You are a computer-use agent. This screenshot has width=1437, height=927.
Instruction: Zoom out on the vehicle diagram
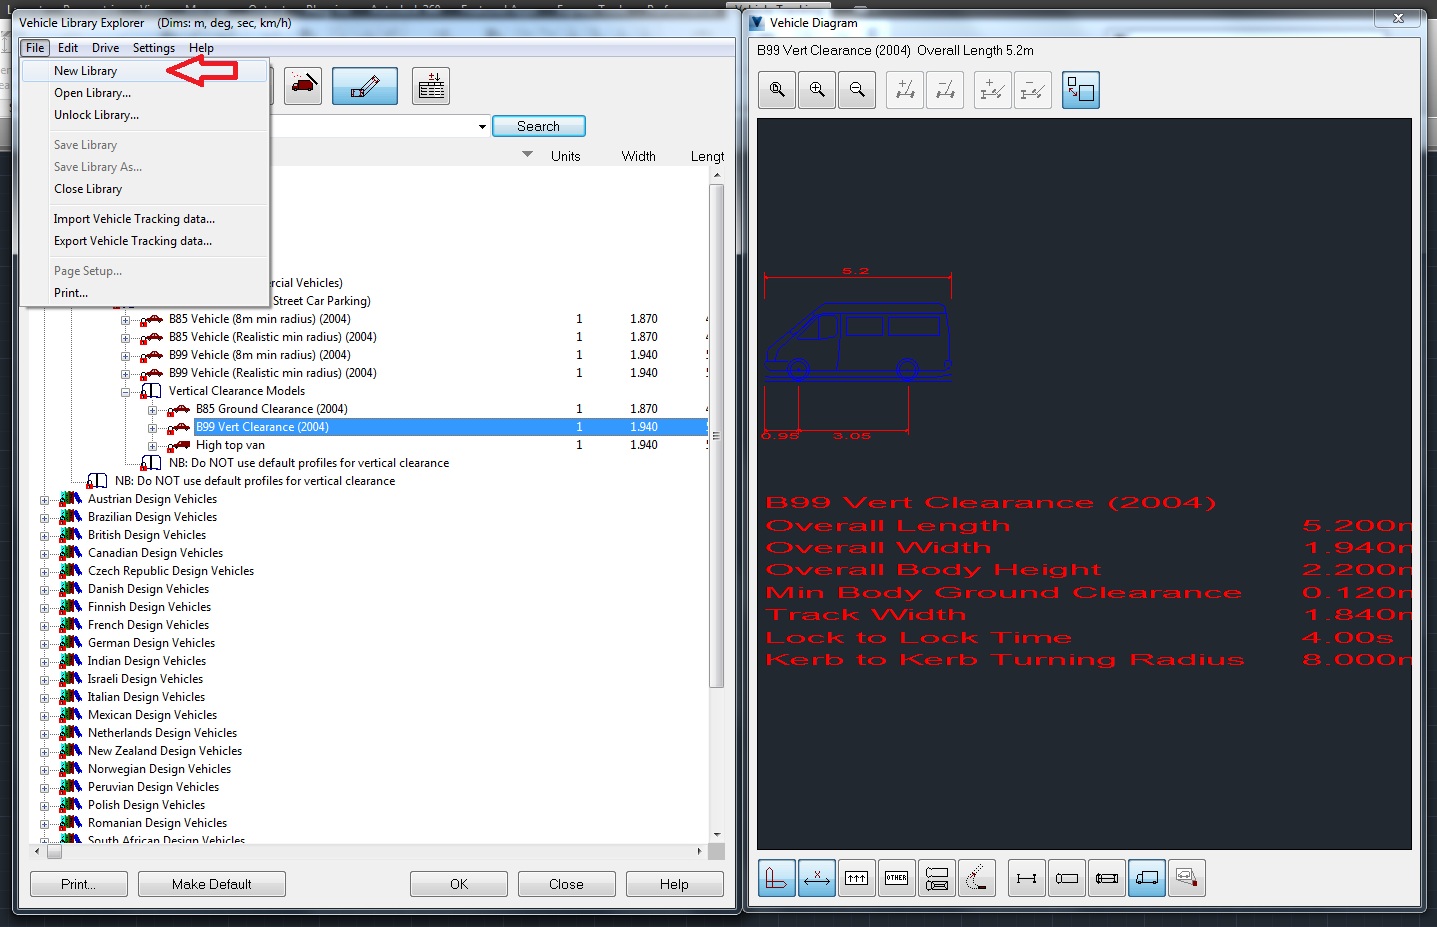[857, 90]
